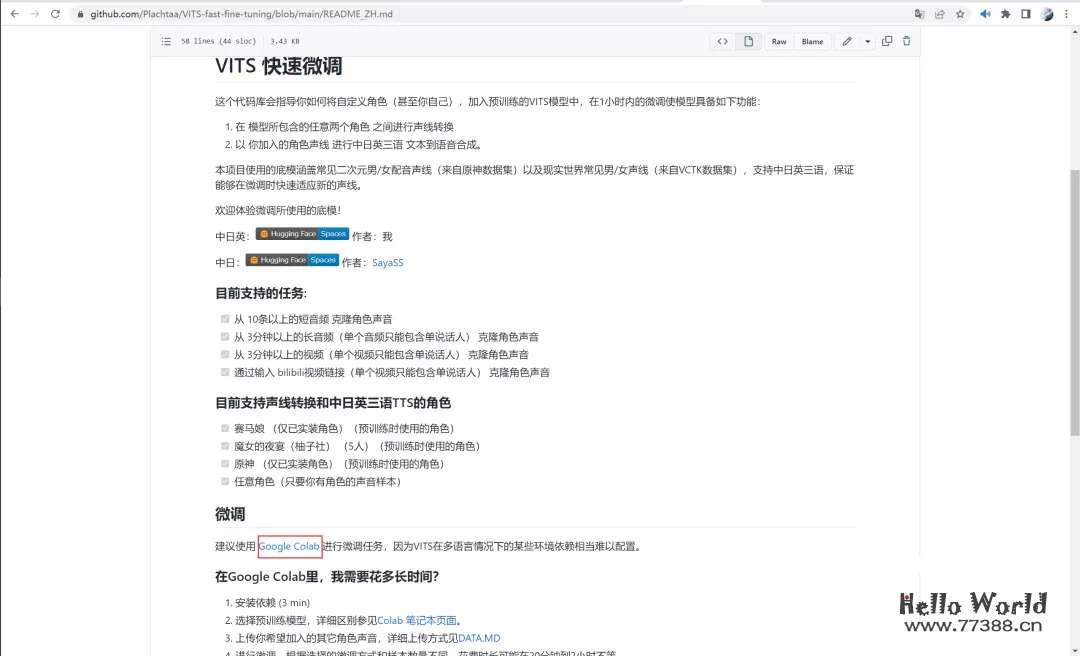Check the 短音频 task list checkbox
Image resolution: width=1080 pixels, height=656 pixels.
(x=225, y=318)
